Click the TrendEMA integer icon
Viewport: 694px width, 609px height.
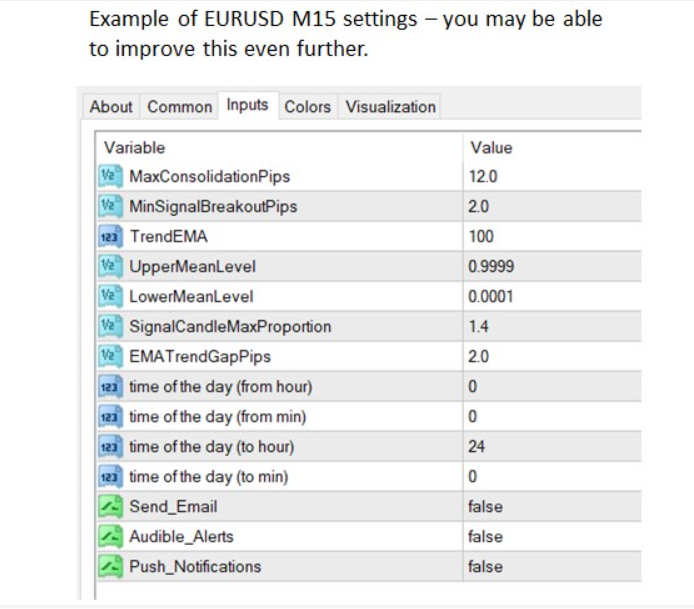coord(110,237)
